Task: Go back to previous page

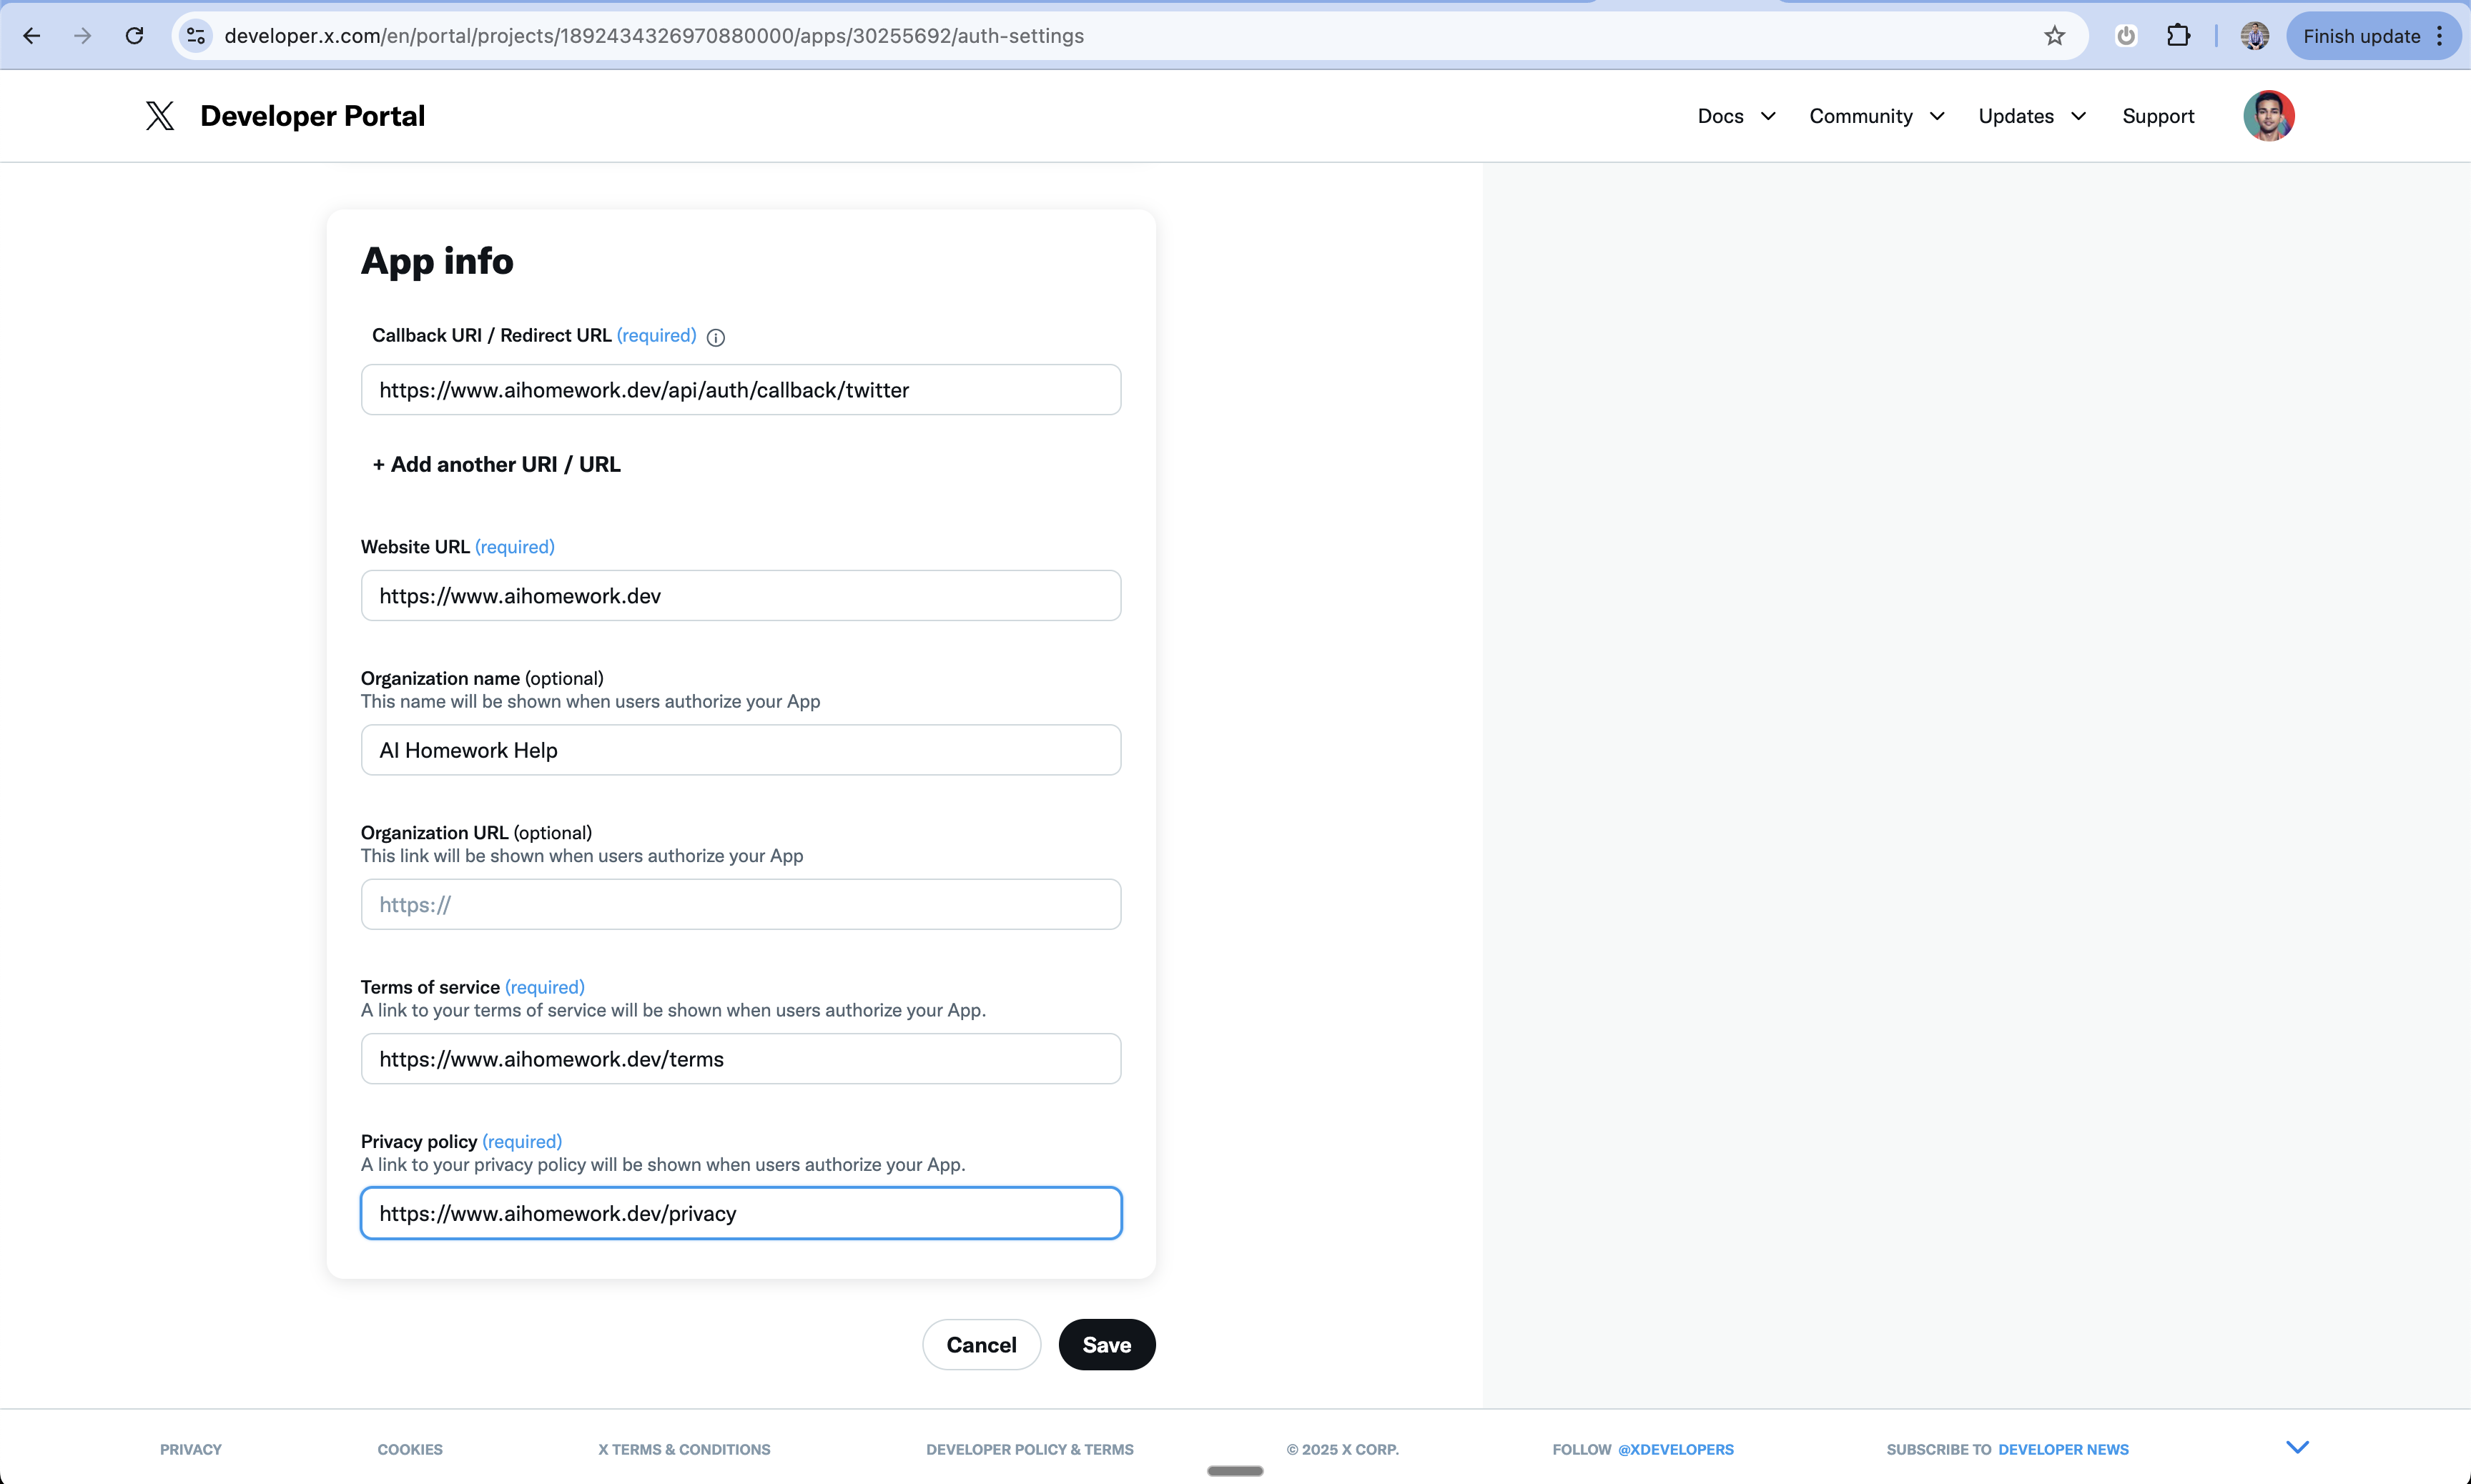Action: pyautogui.click(x=32, y=36)
